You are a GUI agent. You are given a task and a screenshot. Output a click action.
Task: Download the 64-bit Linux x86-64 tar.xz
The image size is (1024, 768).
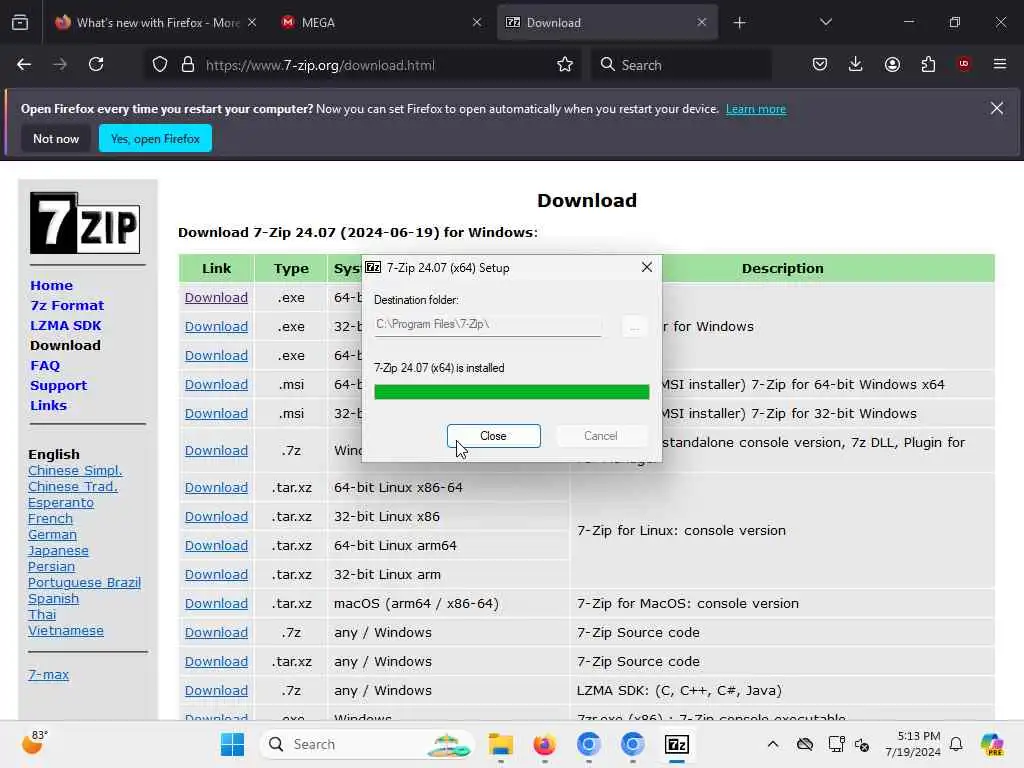(x=216, y=488)
